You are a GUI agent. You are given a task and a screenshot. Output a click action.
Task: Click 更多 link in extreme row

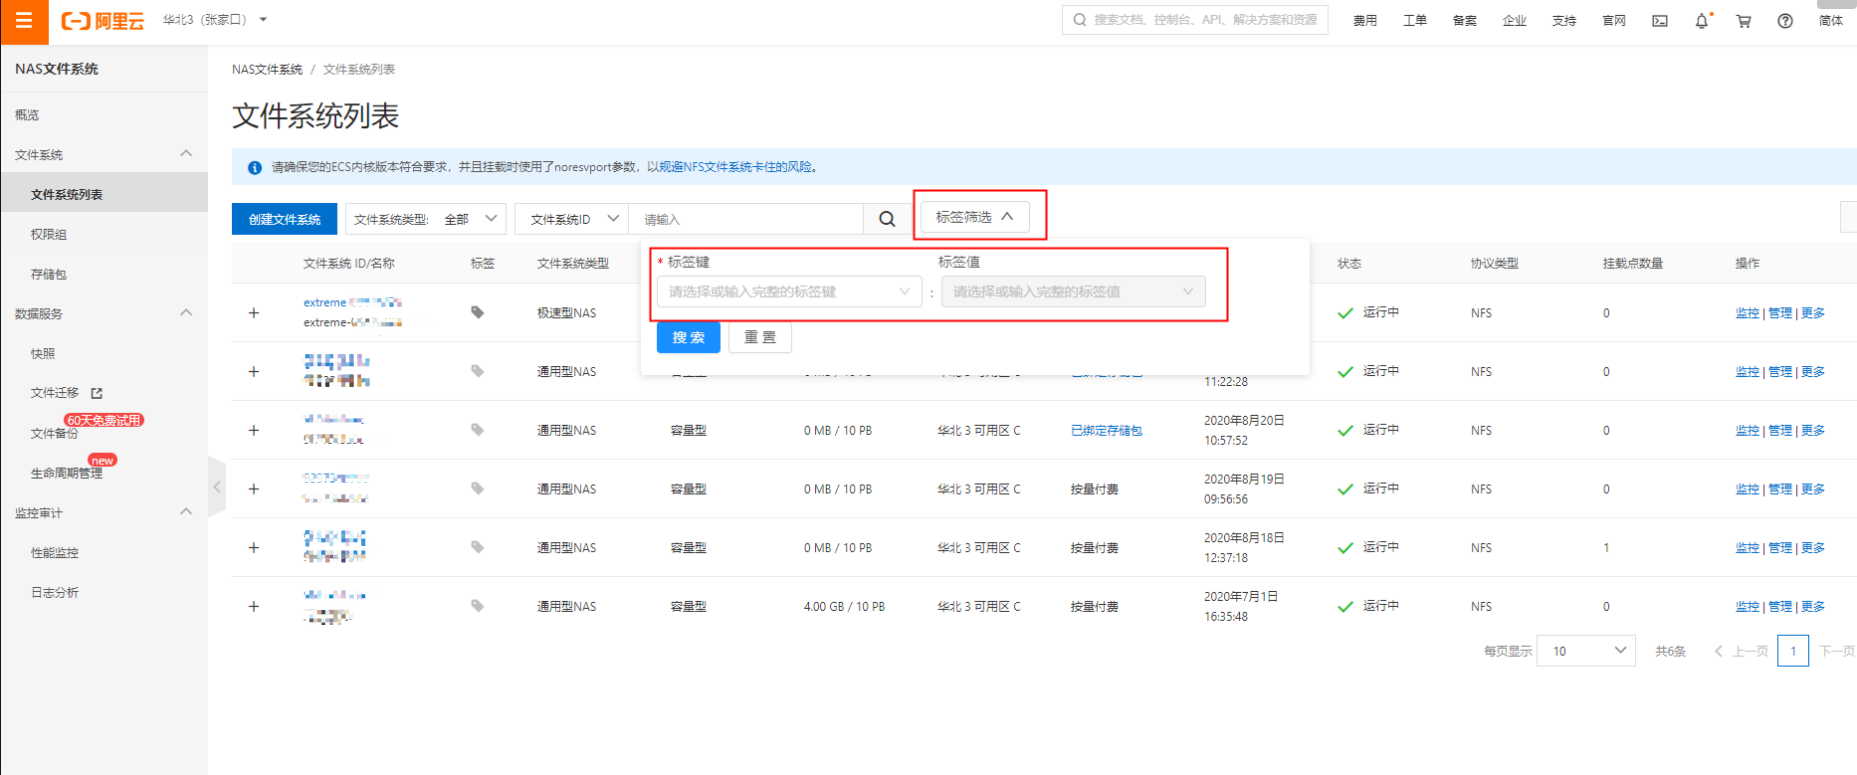[1813, 313]
